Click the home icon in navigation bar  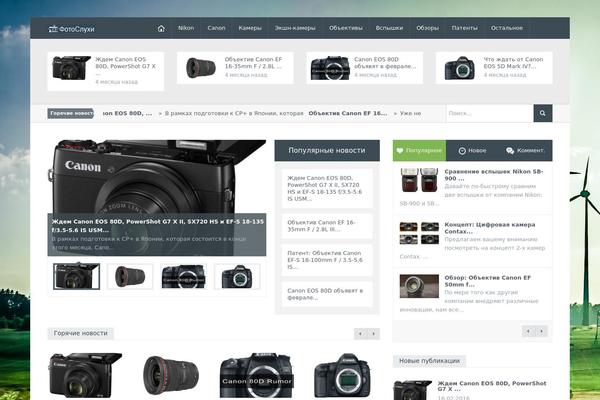(x=161, y=28)
